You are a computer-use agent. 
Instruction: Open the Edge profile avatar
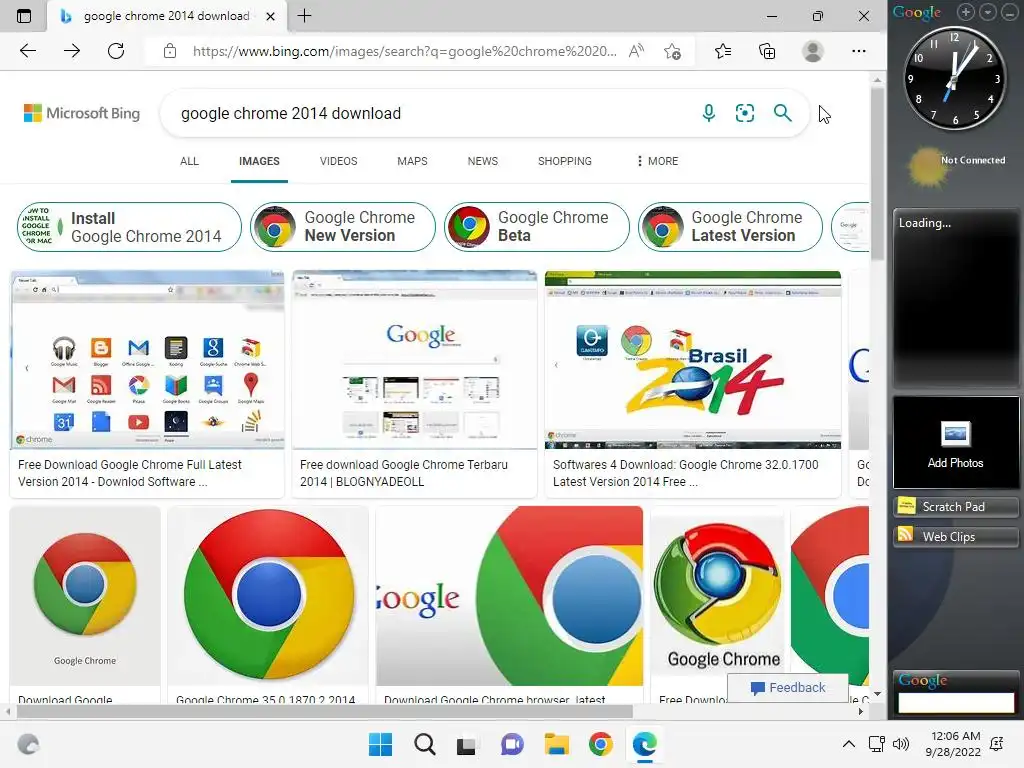click(812, 51)
